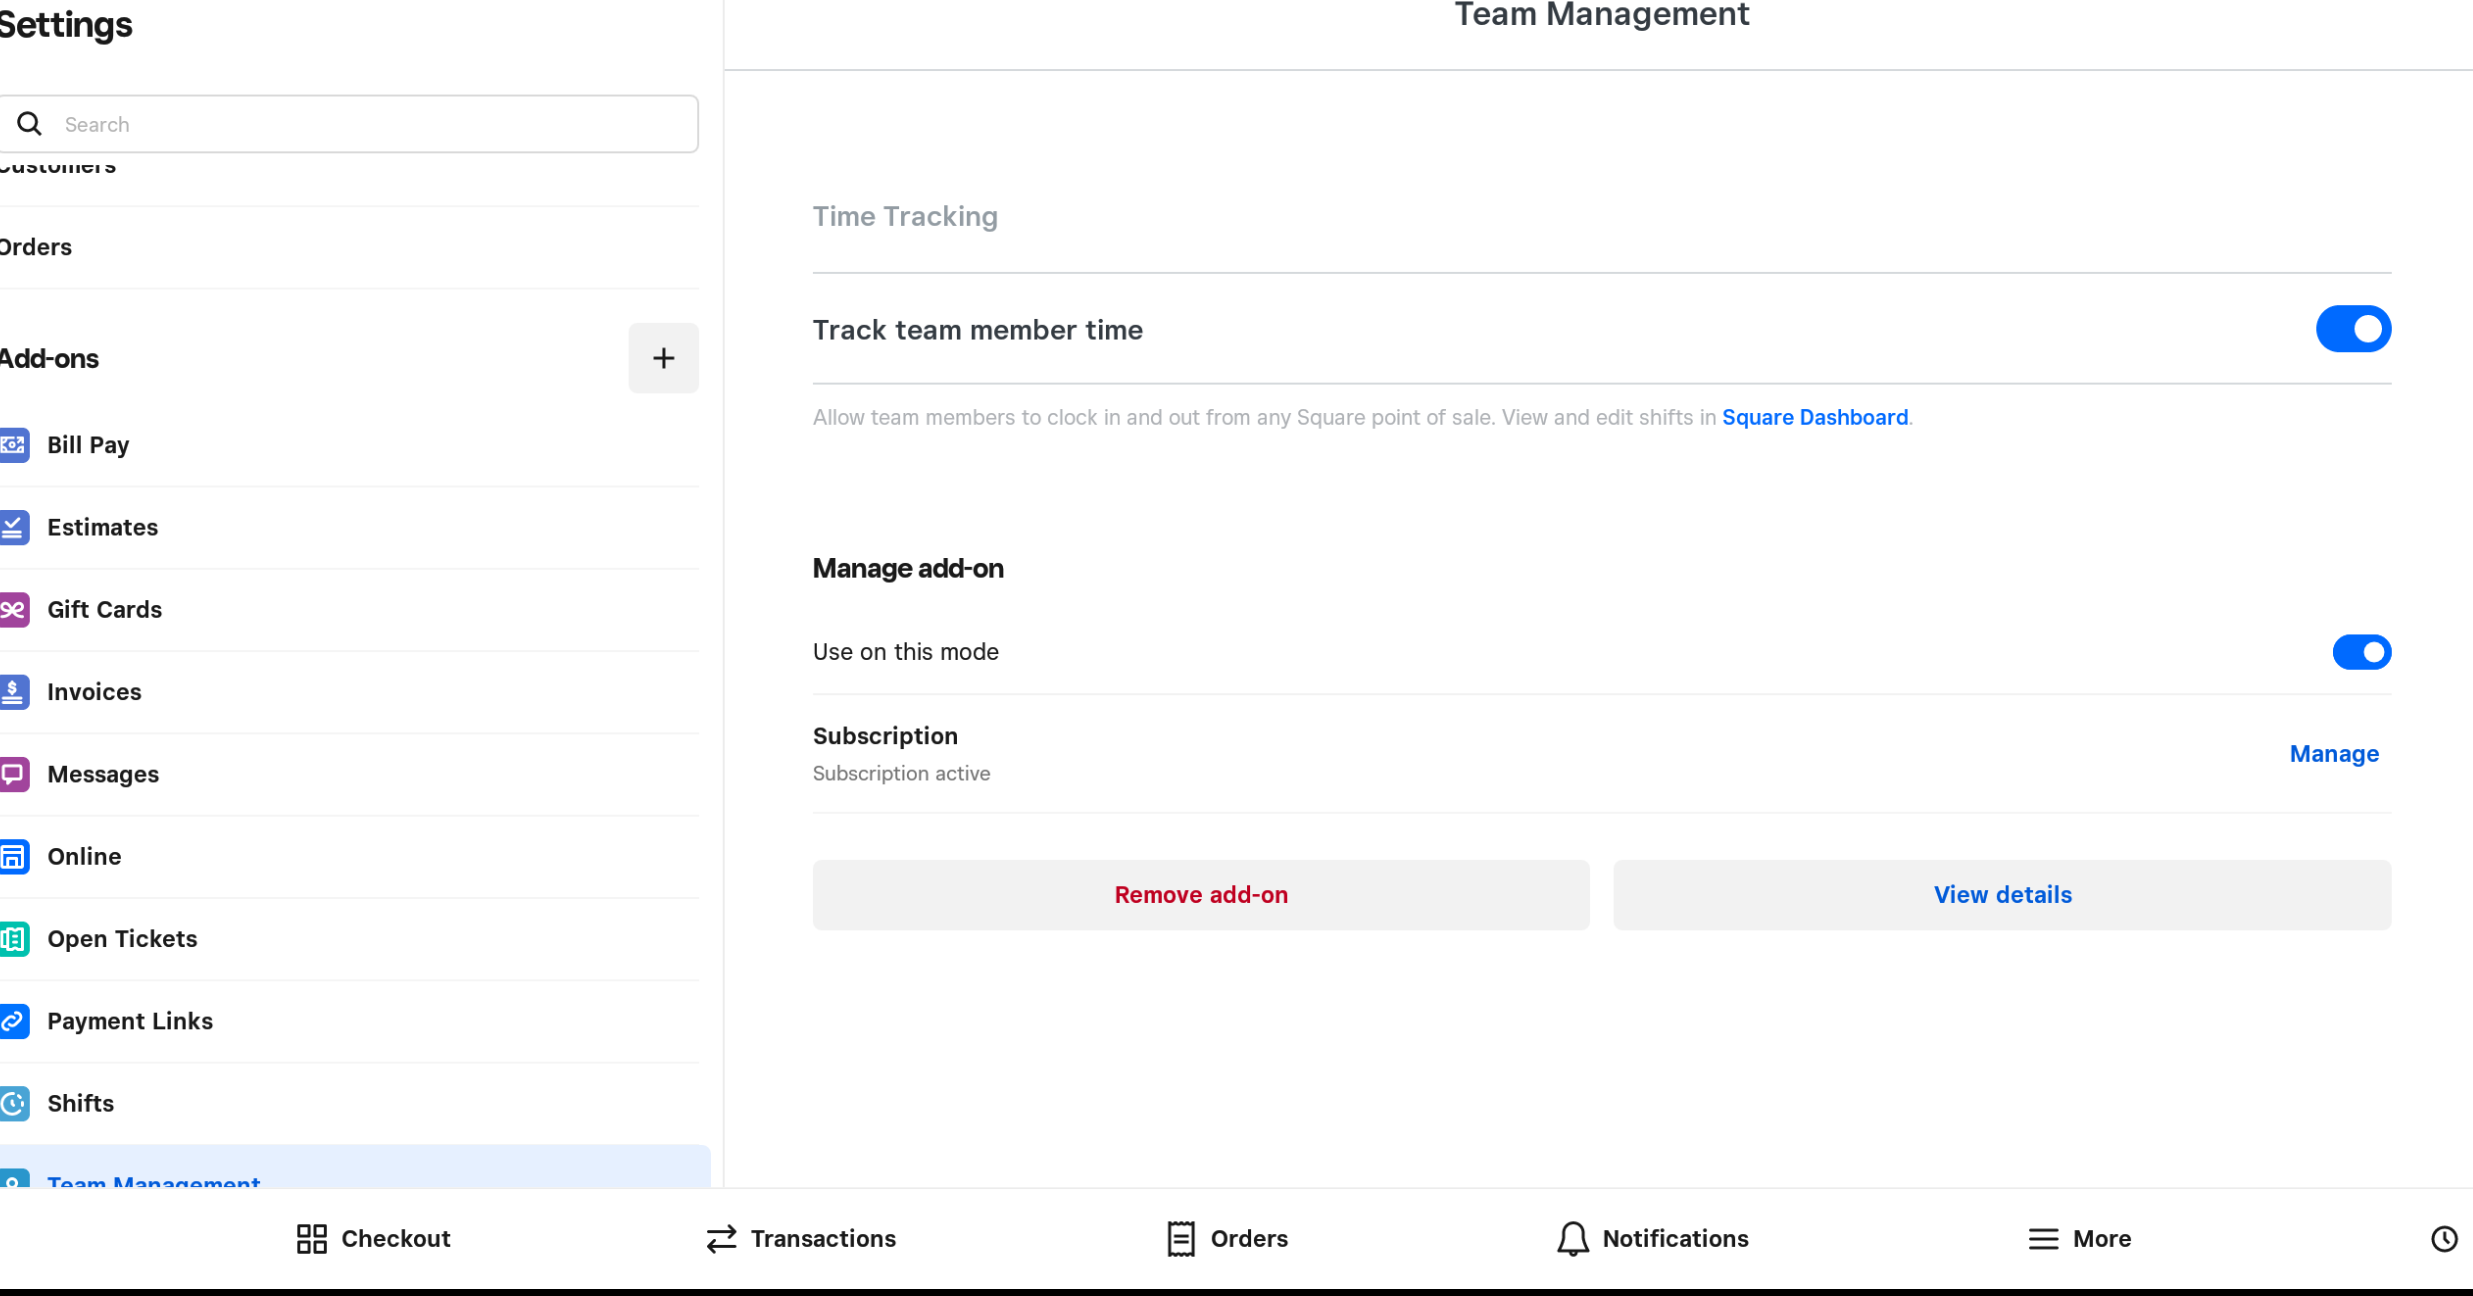Select Team Management in the sidebar
The image size is (2473, 1296).
pyautogui.click(x=355, y=1167)
